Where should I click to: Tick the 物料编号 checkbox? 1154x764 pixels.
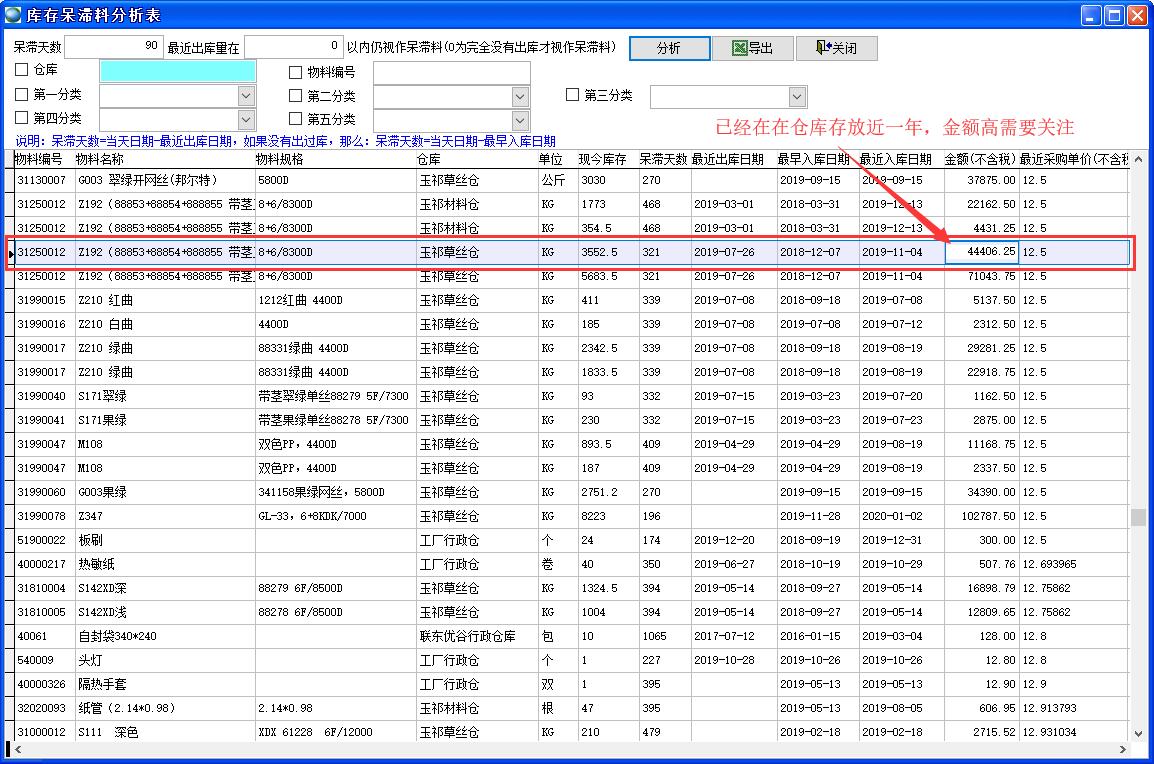[295, 72]
